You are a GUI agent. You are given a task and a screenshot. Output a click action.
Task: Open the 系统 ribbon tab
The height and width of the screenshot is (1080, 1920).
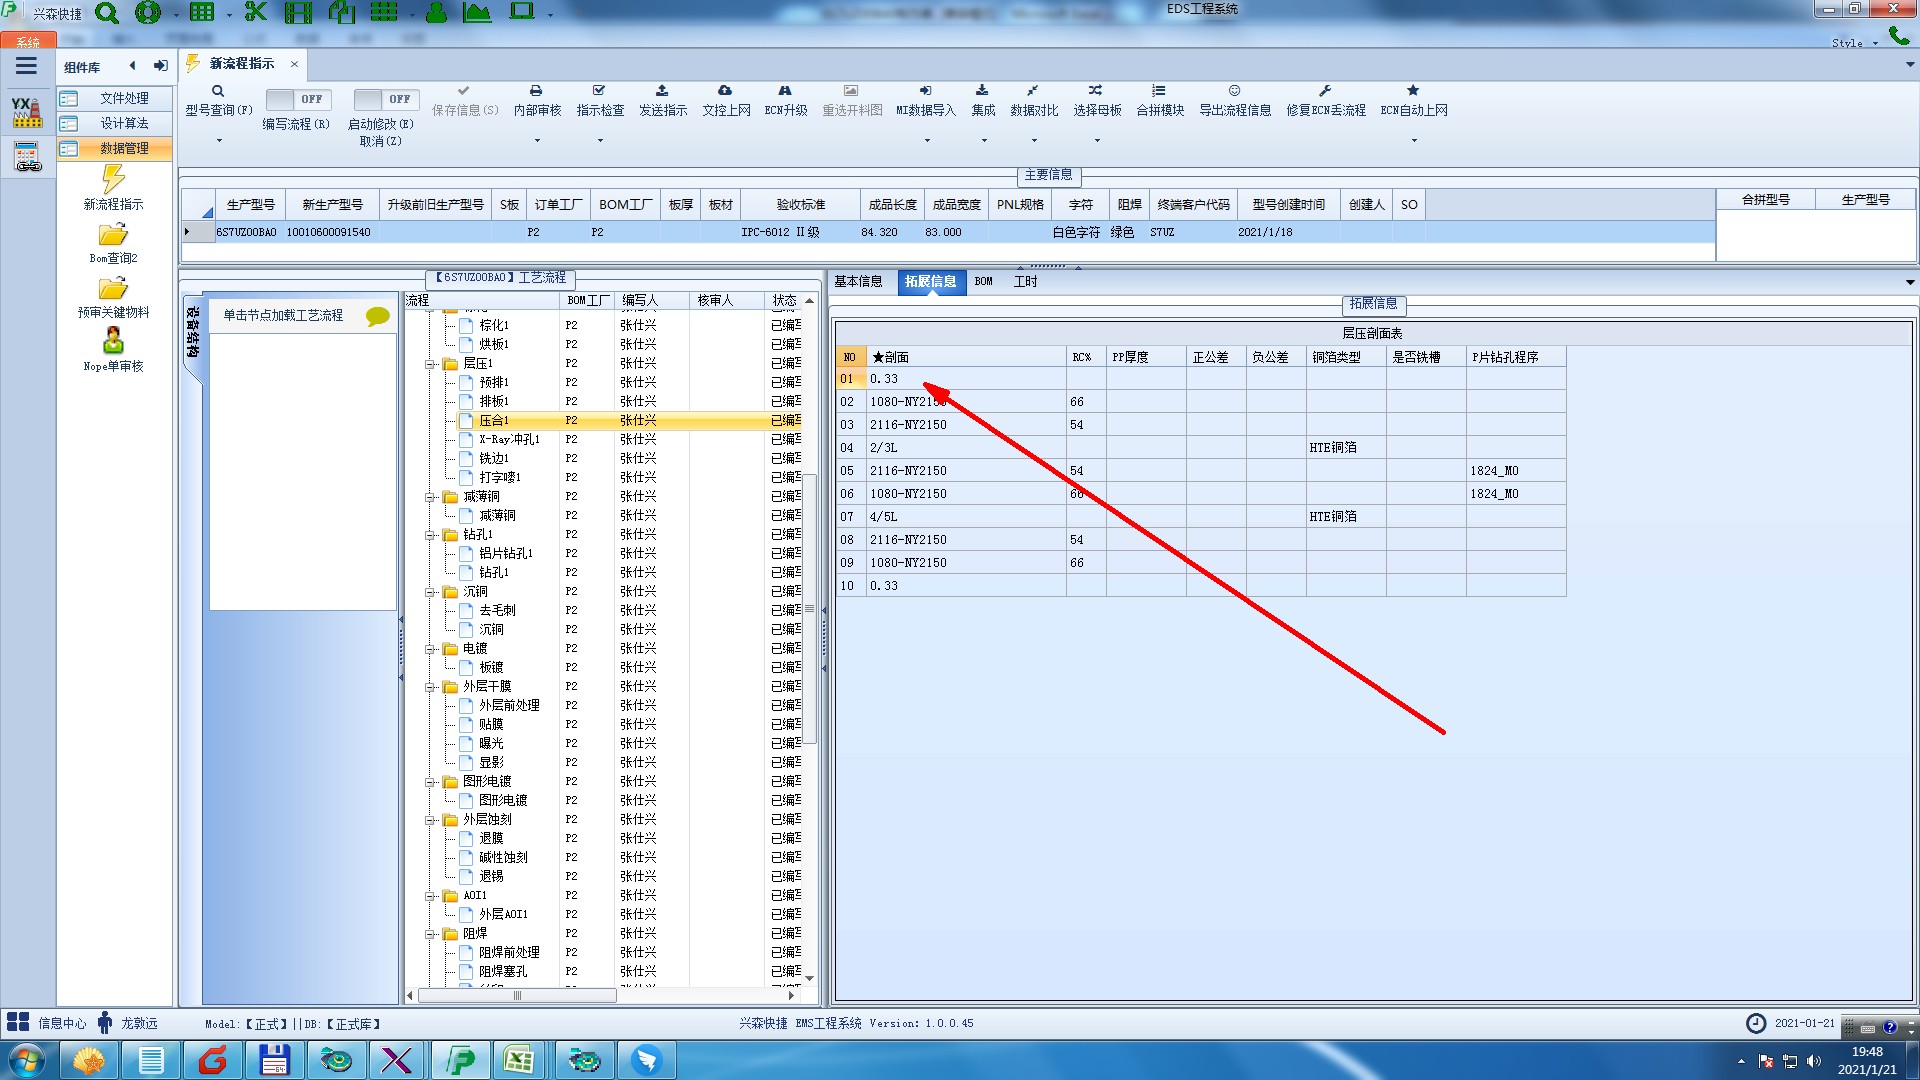pyautogui.click(x=28, y=42)
